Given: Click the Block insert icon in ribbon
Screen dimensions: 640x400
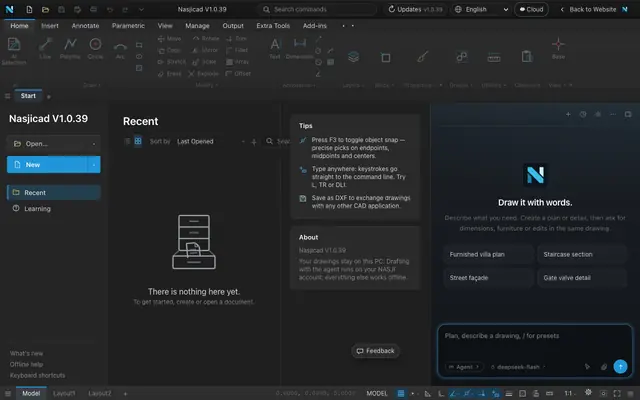Looking at the screenshot, I should pos(385,57).
